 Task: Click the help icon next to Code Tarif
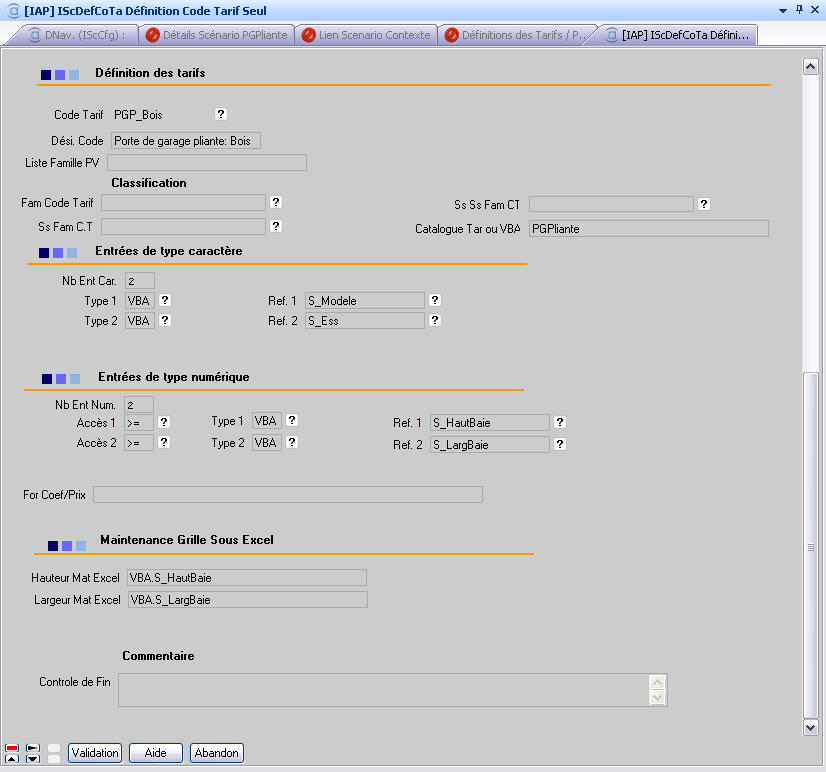pos(221,114)
